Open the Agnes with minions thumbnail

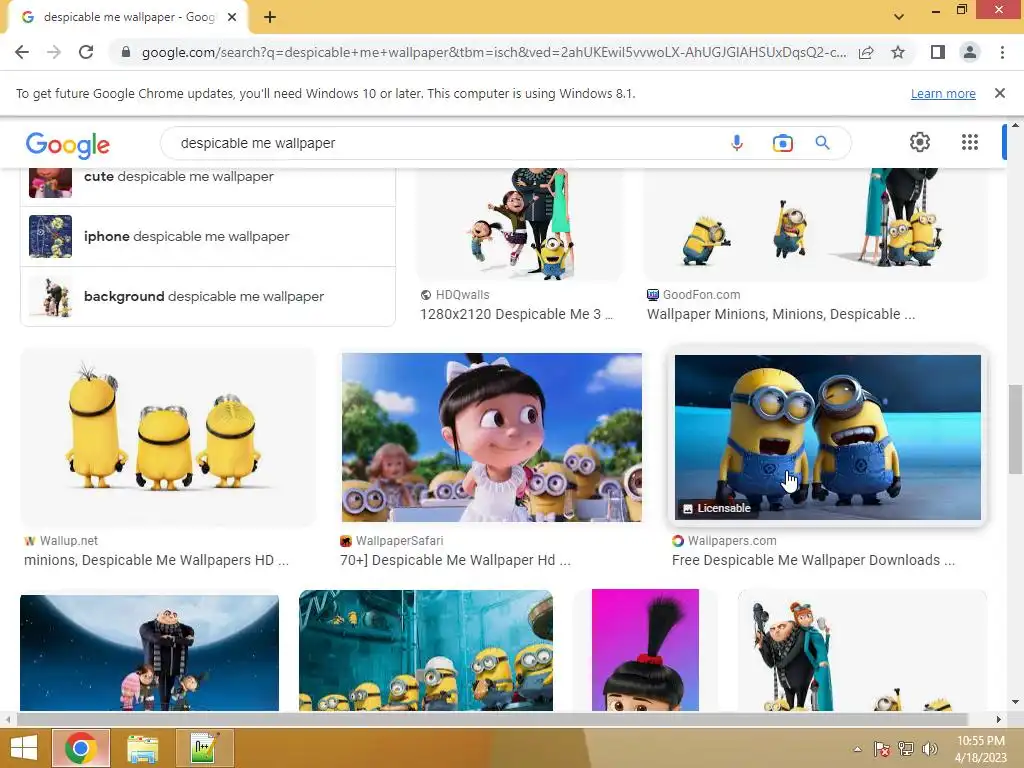click(491, 437)
